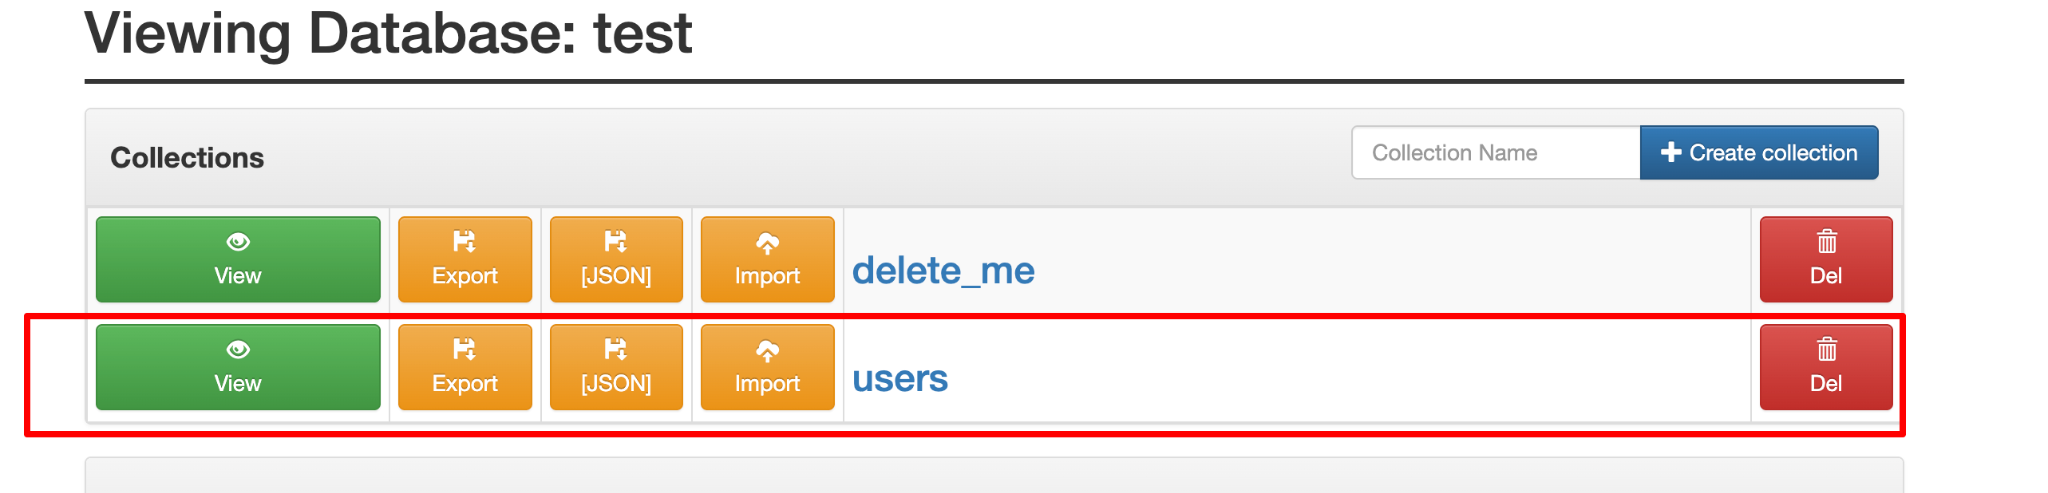Click the plus icon beside Create collection
Screen dimensions: 2048x493
(1670, 152)
